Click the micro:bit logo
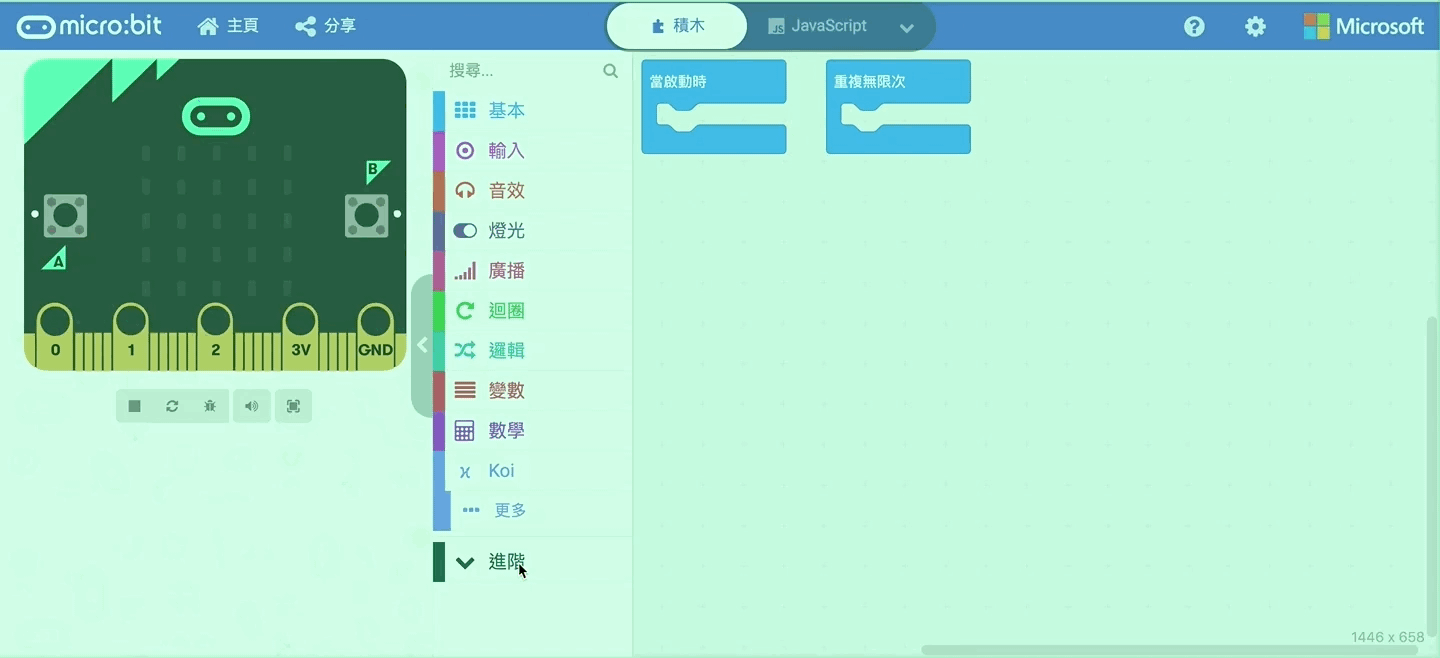 point(89,26)
